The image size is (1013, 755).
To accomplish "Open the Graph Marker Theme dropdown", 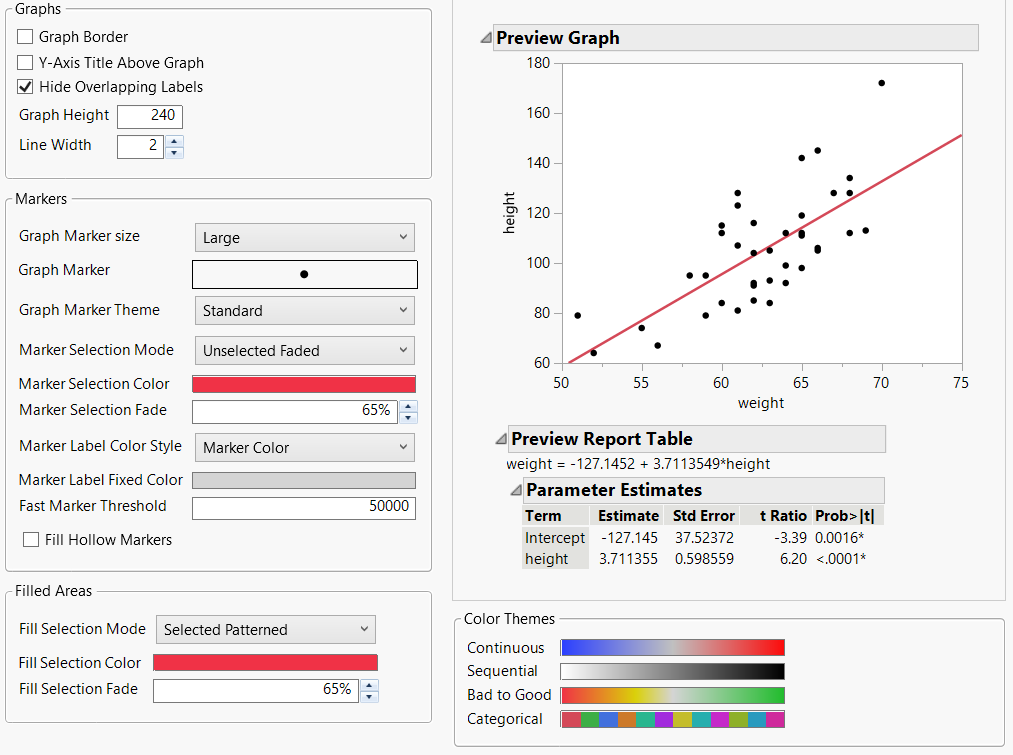I will point(305,310).
